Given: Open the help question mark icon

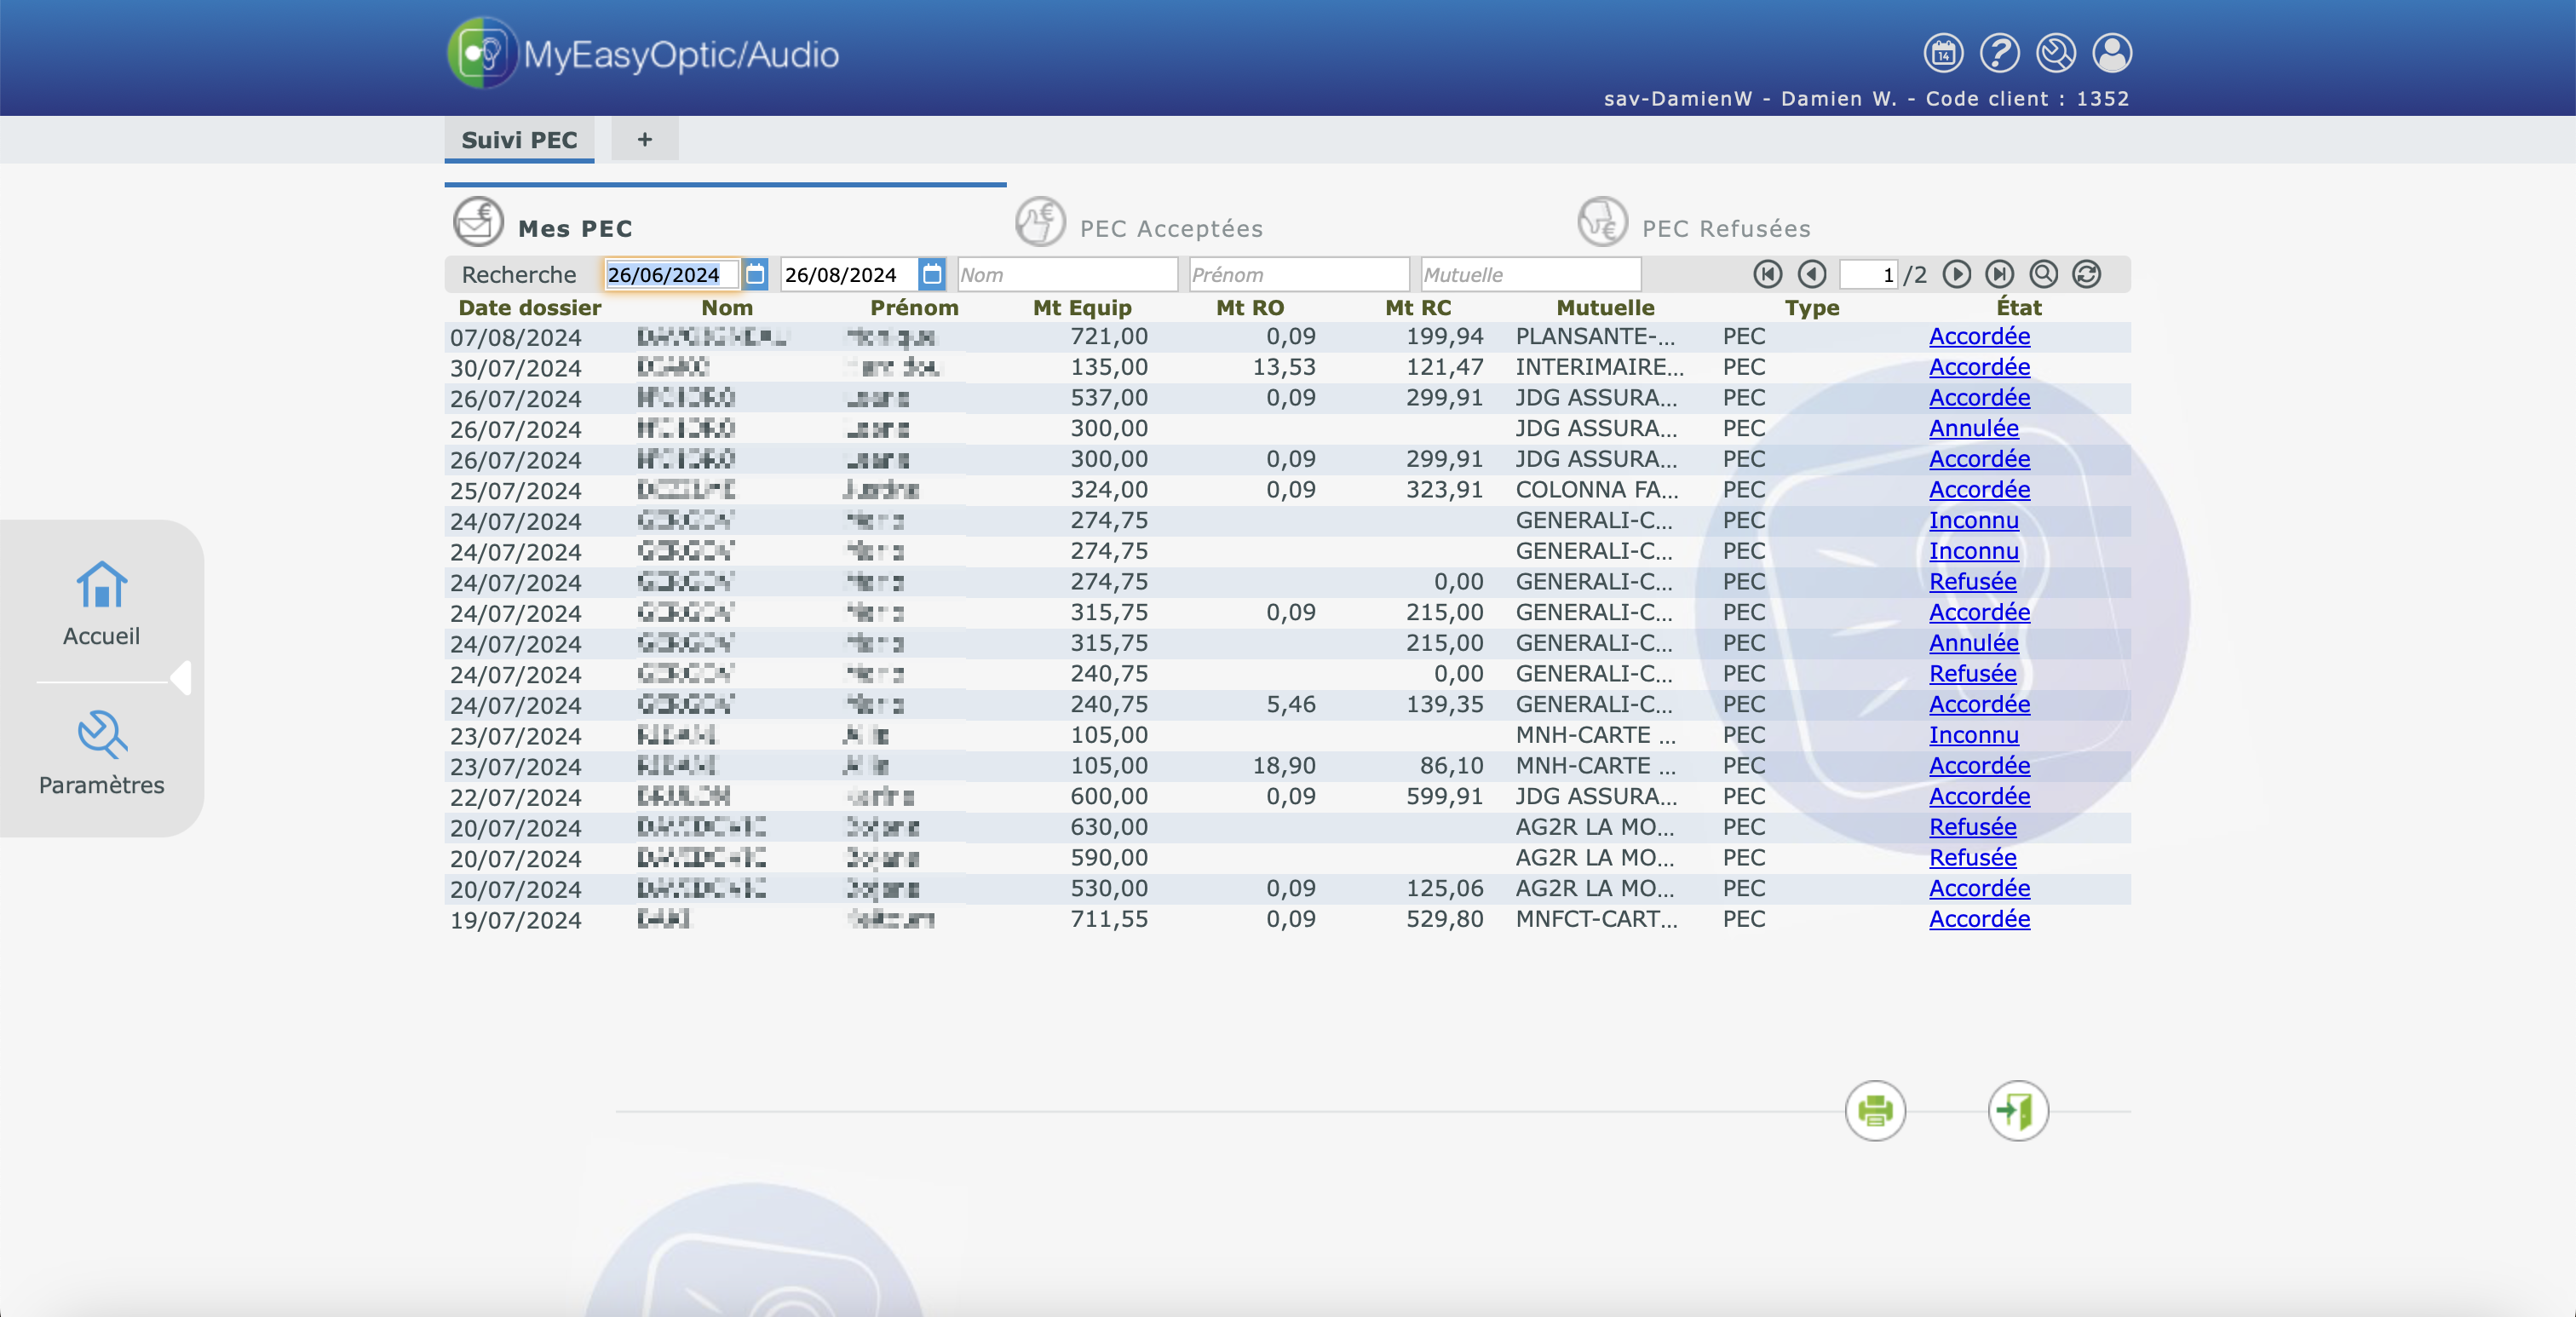Looking at the screenshot, I should [x=1999, y=53].
